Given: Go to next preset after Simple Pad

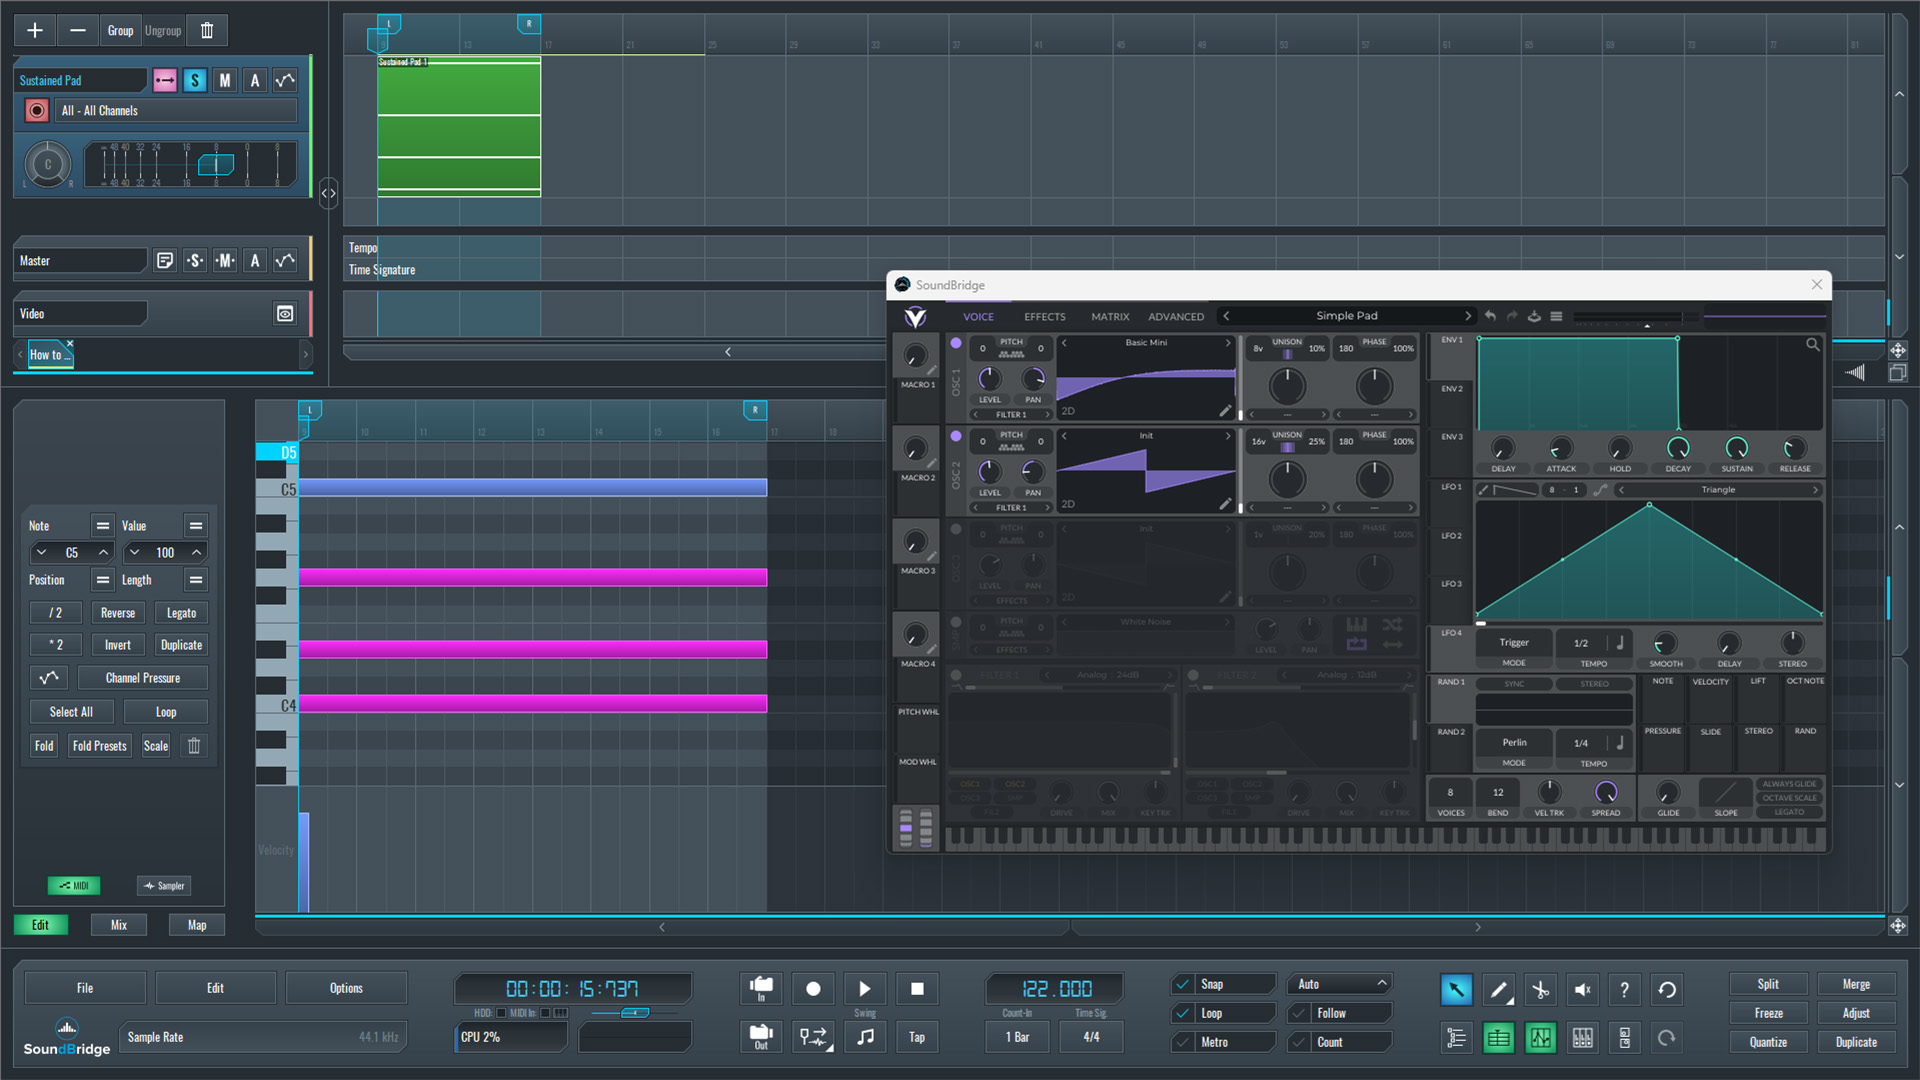Looking at the screenshot, I should (x=1467, y=316).
